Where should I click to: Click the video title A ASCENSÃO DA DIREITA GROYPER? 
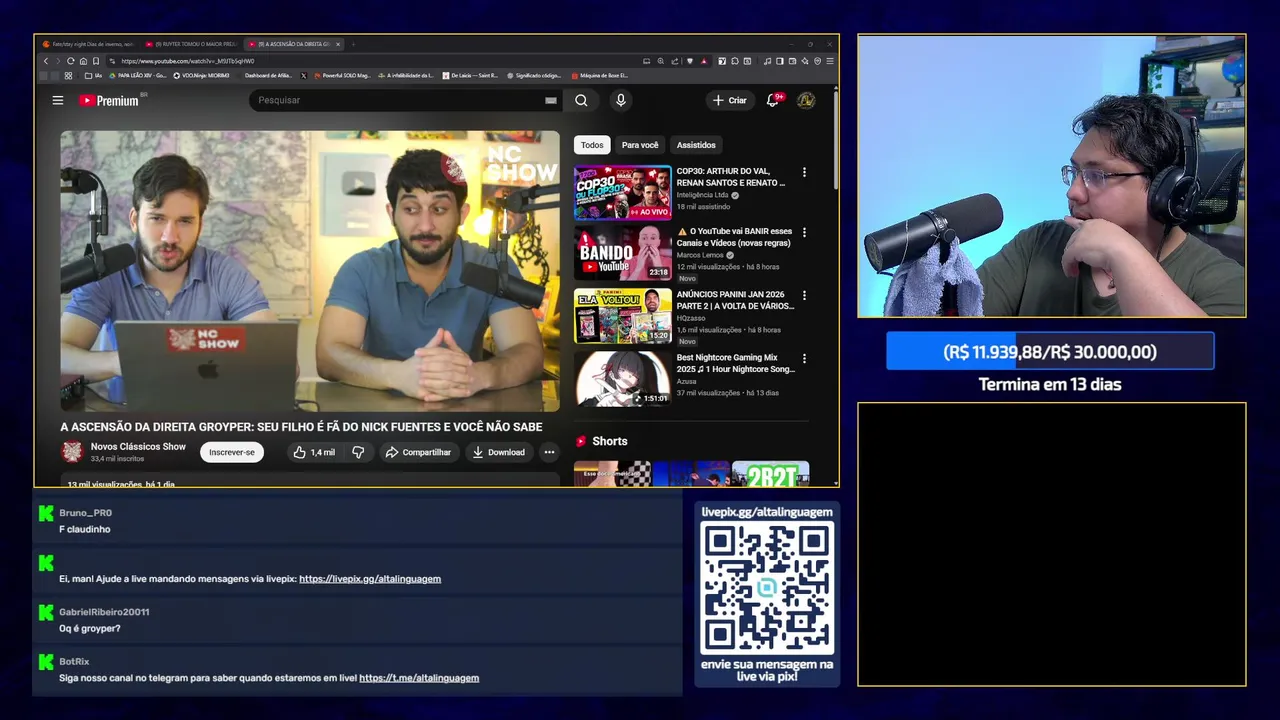301,427
